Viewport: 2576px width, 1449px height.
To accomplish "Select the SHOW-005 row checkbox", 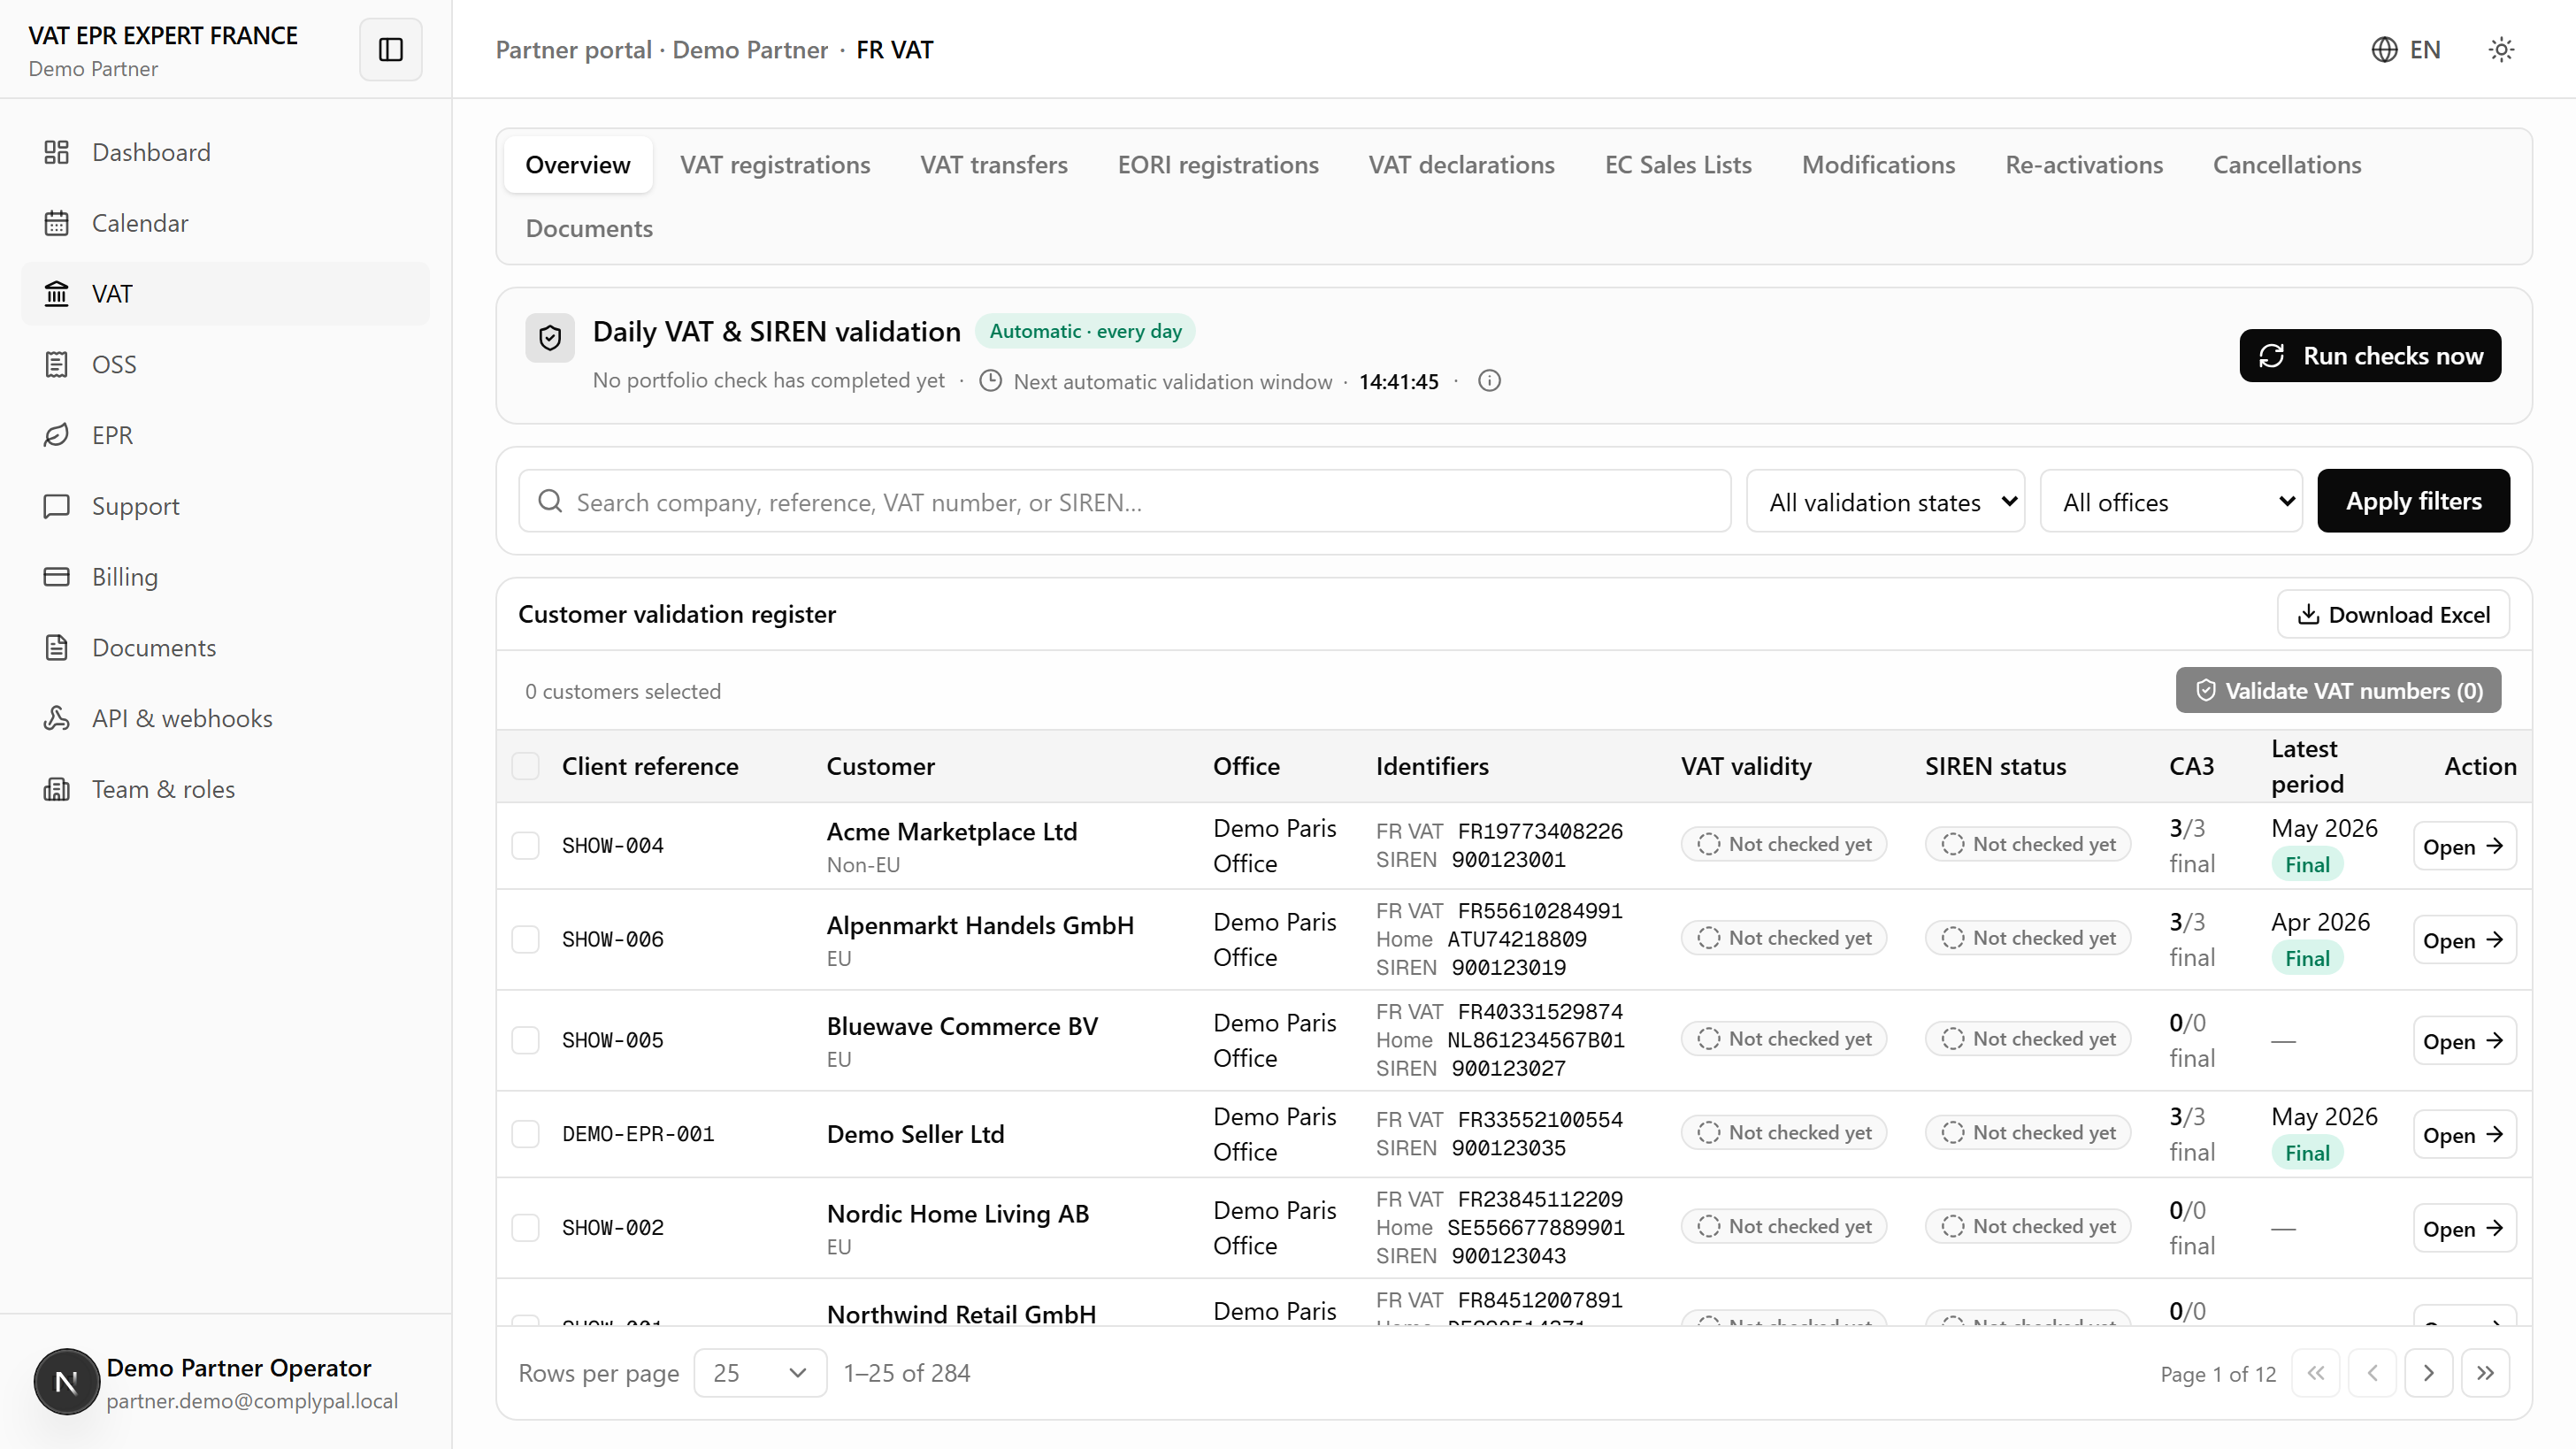I will point(525,1040).
